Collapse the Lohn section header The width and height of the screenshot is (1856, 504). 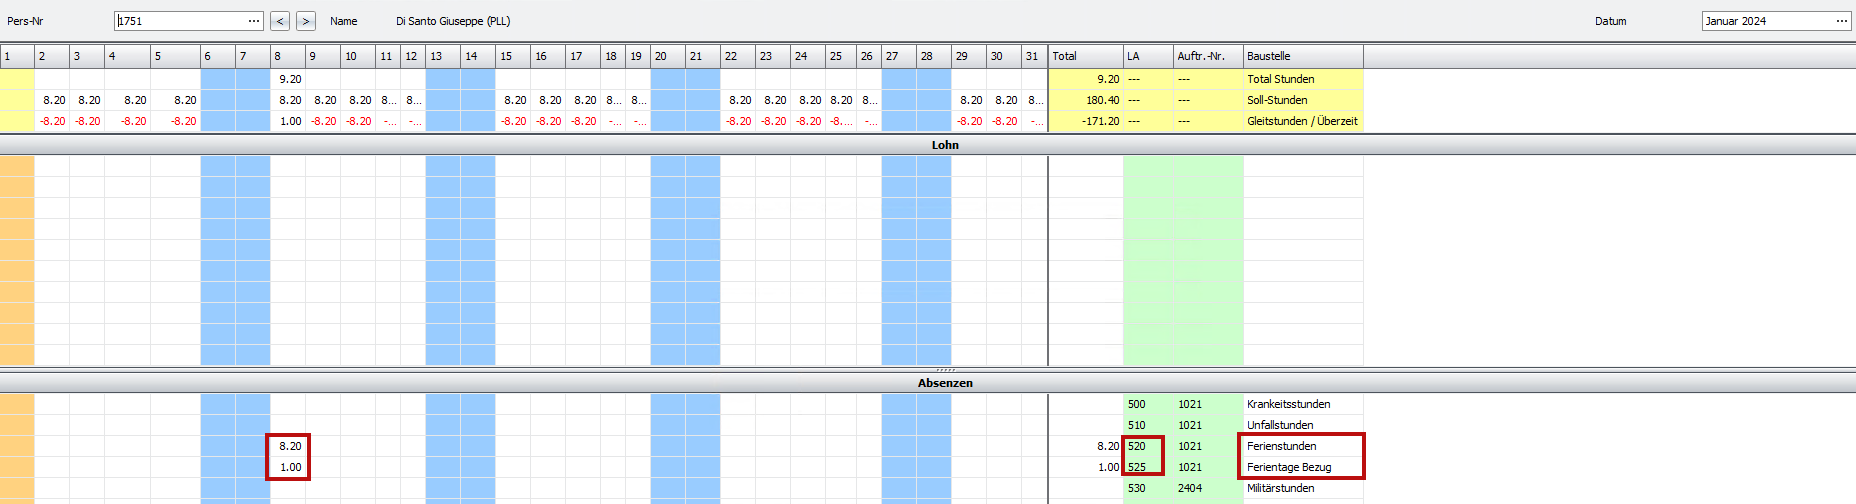[x=944, y=145]
